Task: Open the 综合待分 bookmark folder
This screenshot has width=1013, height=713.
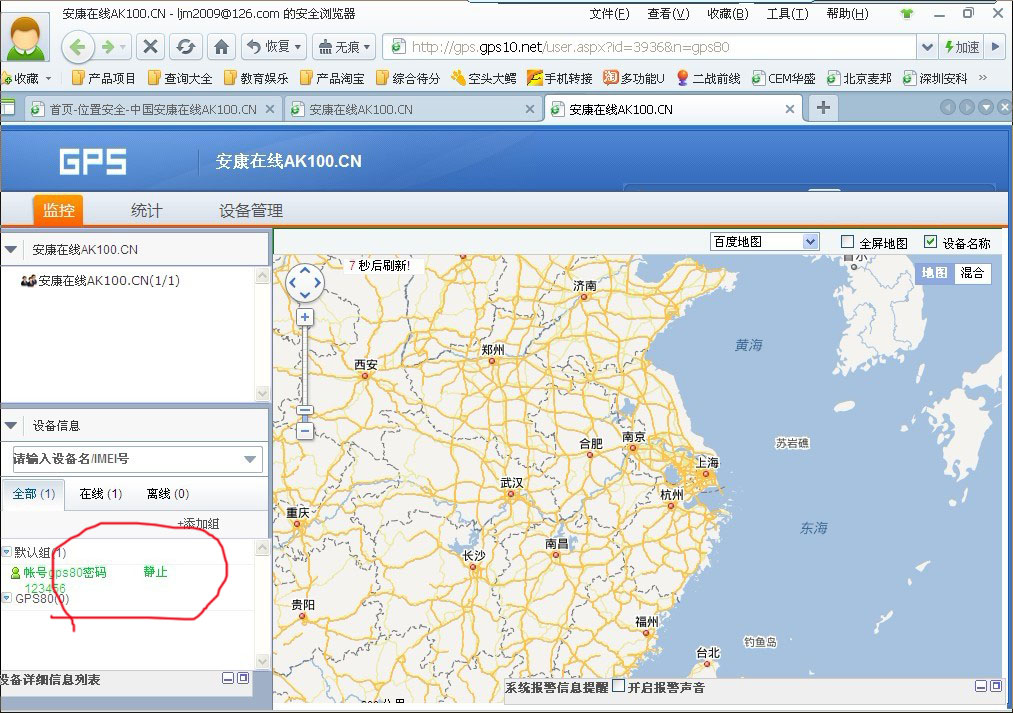Action: 408,78
